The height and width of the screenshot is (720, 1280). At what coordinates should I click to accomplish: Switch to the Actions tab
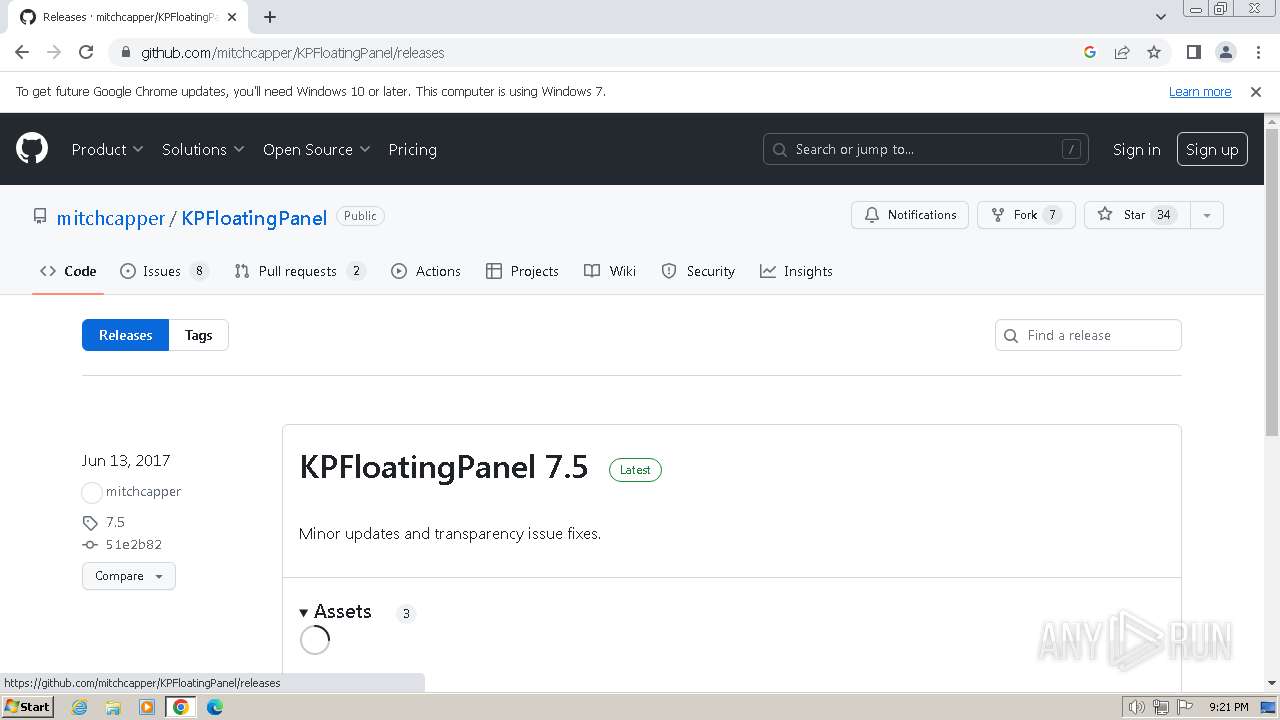[x=426, y=271]
